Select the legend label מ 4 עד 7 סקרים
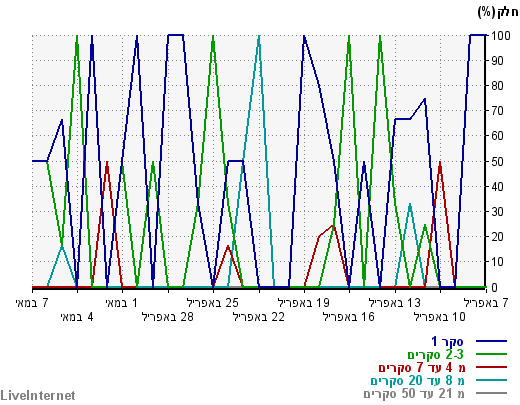Image resolution: width=520 pixels, height=405 pixels. 421,367
